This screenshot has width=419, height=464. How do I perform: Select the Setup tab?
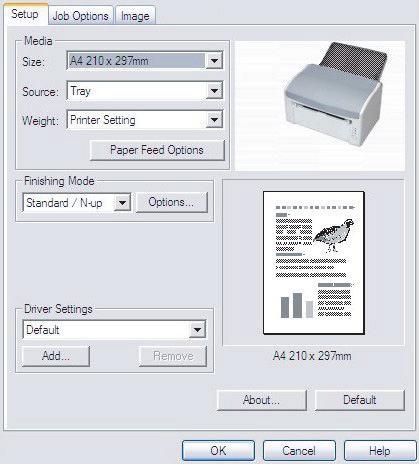coord(25,14)
